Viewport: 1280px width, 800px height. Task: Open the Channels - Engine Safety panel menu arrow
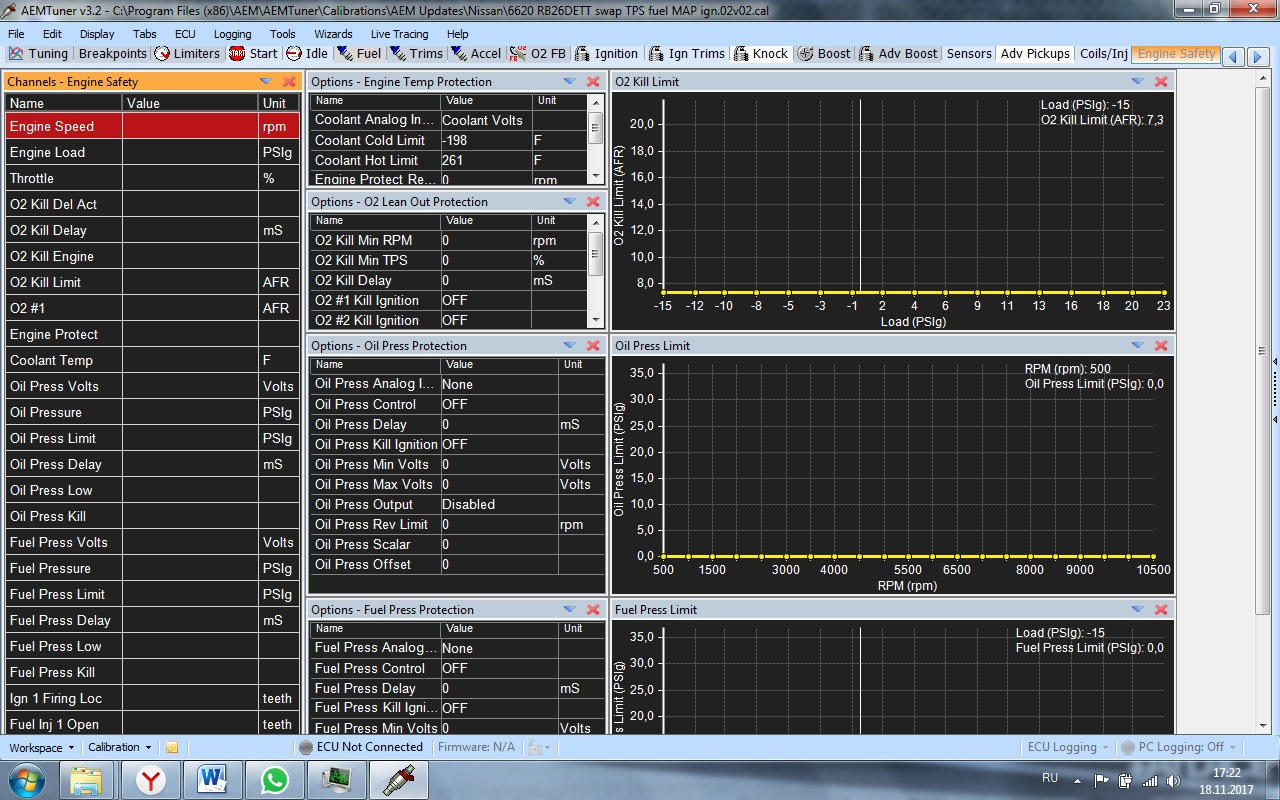coord(265,81)
